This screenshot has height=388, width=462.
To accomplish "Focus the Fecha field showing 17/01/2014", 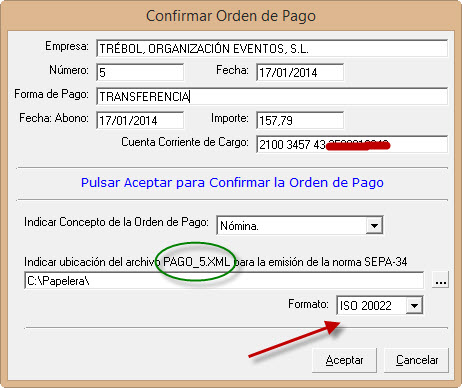I will [x=300, y=72].
